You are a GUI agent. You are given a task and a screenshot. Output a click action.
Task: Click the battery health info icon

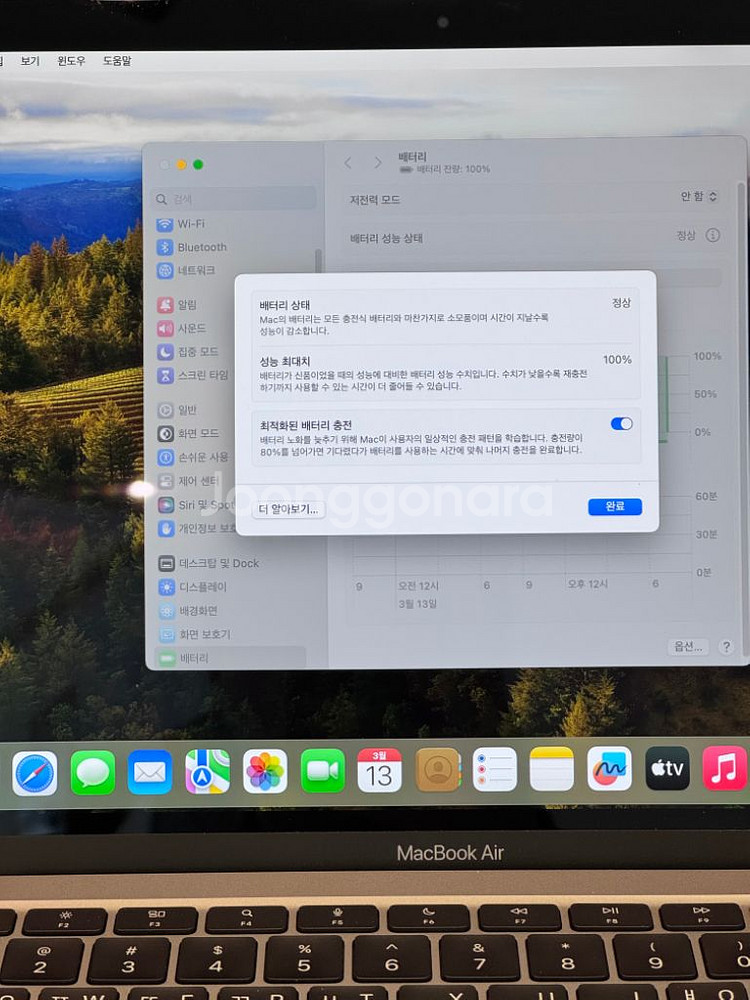click(x=713, y=235)
